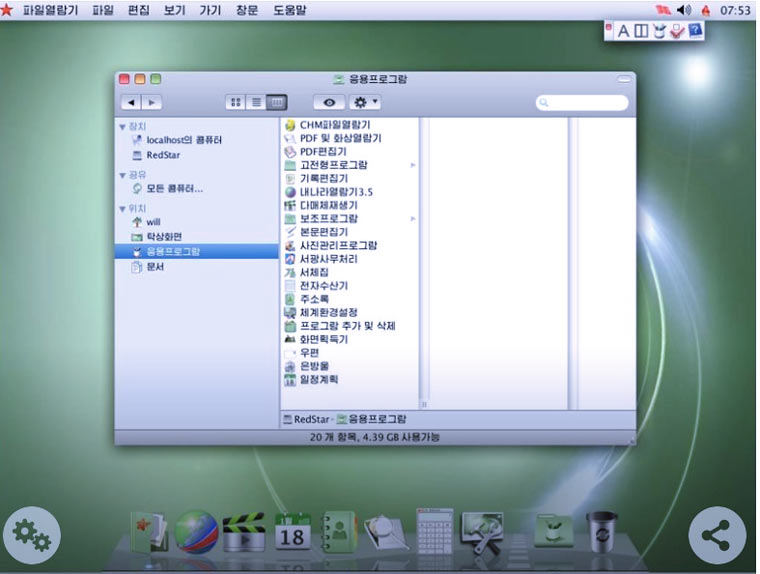The width and height of the screenshot is (760, 574).
Task: Open the address book dock icon
Action: click(338, 532)
